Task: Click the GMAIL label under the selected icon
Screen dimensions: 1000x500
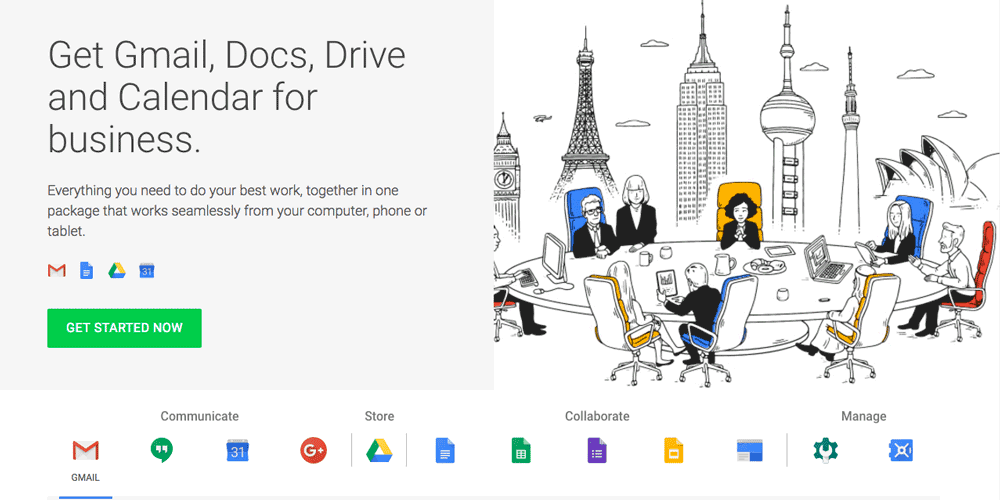Action: [85, 478]
